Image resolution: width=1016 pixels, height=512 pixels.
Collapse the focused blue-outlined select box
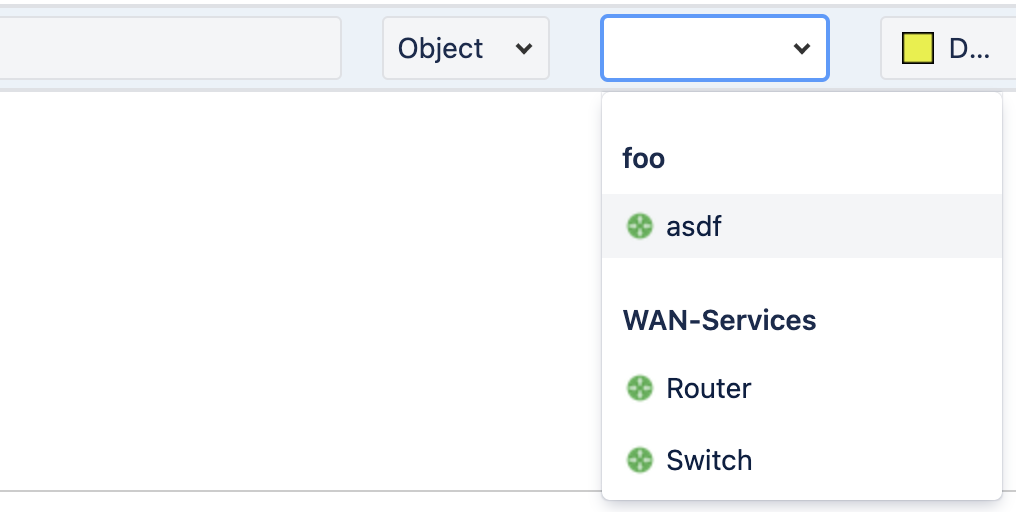click(x=715, y=49)
